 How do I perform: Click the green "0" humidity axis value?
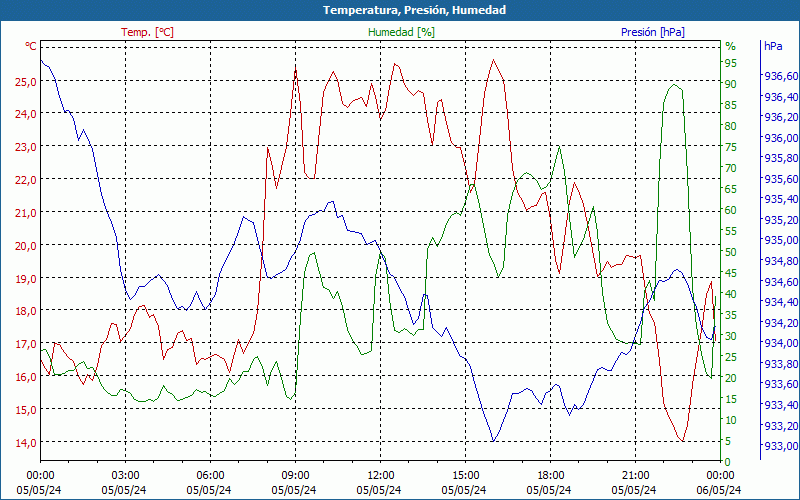pyautogui.click(x=728, y=462)
